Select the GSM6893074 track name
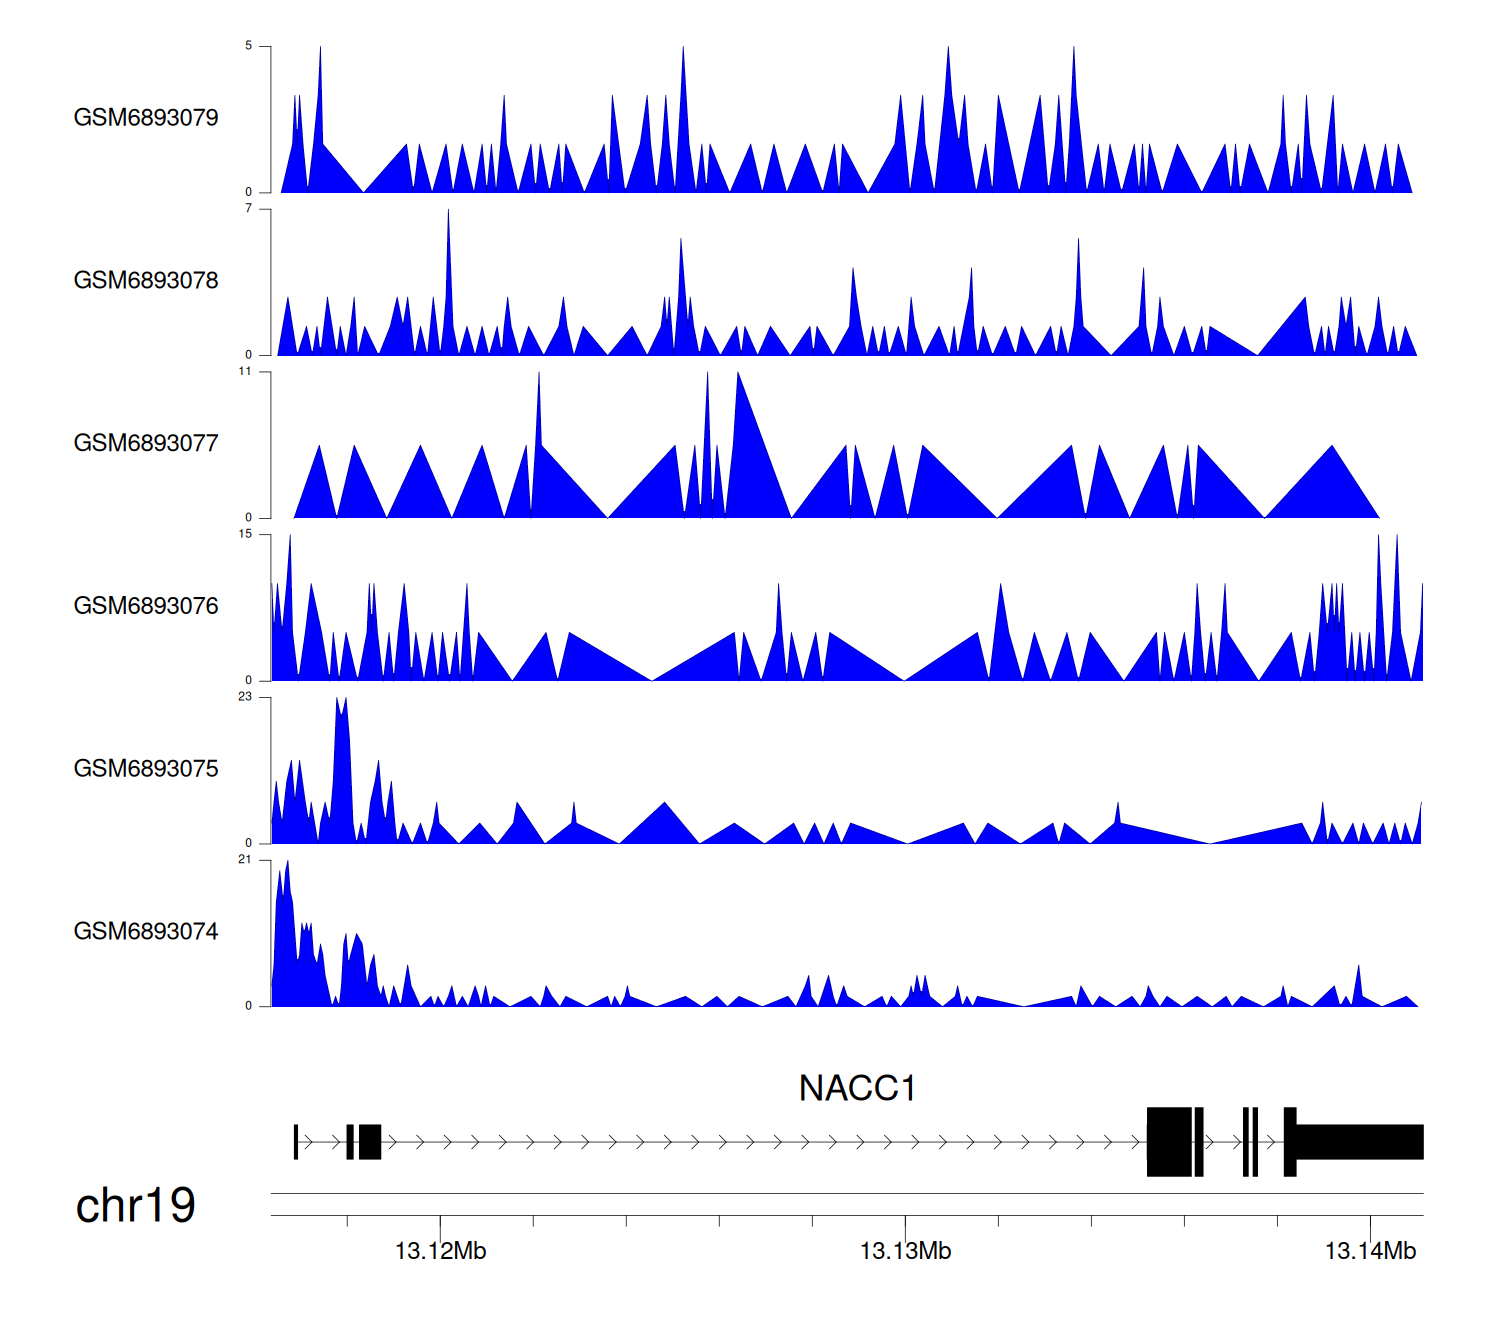The width and height of the screenshot is (1500, 1320). tap(146, 932)
